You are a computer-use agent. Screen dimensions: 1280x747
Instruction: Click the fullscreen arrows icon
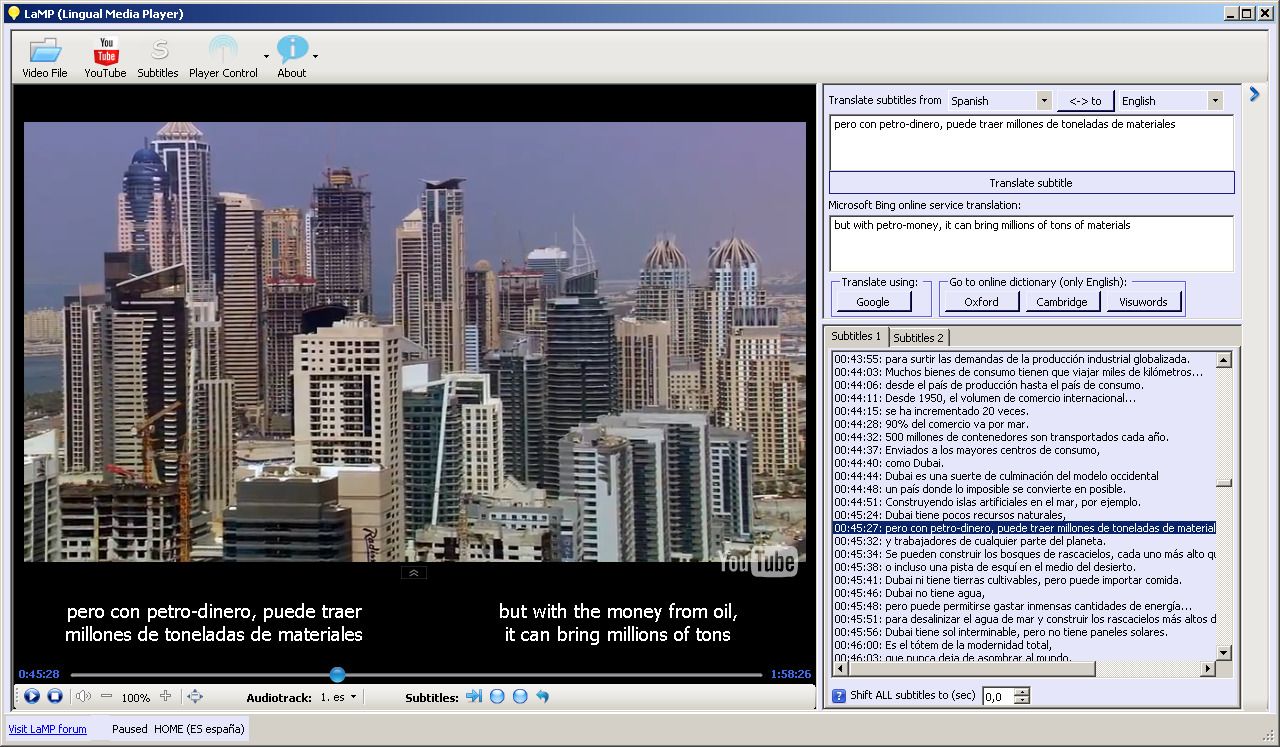coord(197,697)
